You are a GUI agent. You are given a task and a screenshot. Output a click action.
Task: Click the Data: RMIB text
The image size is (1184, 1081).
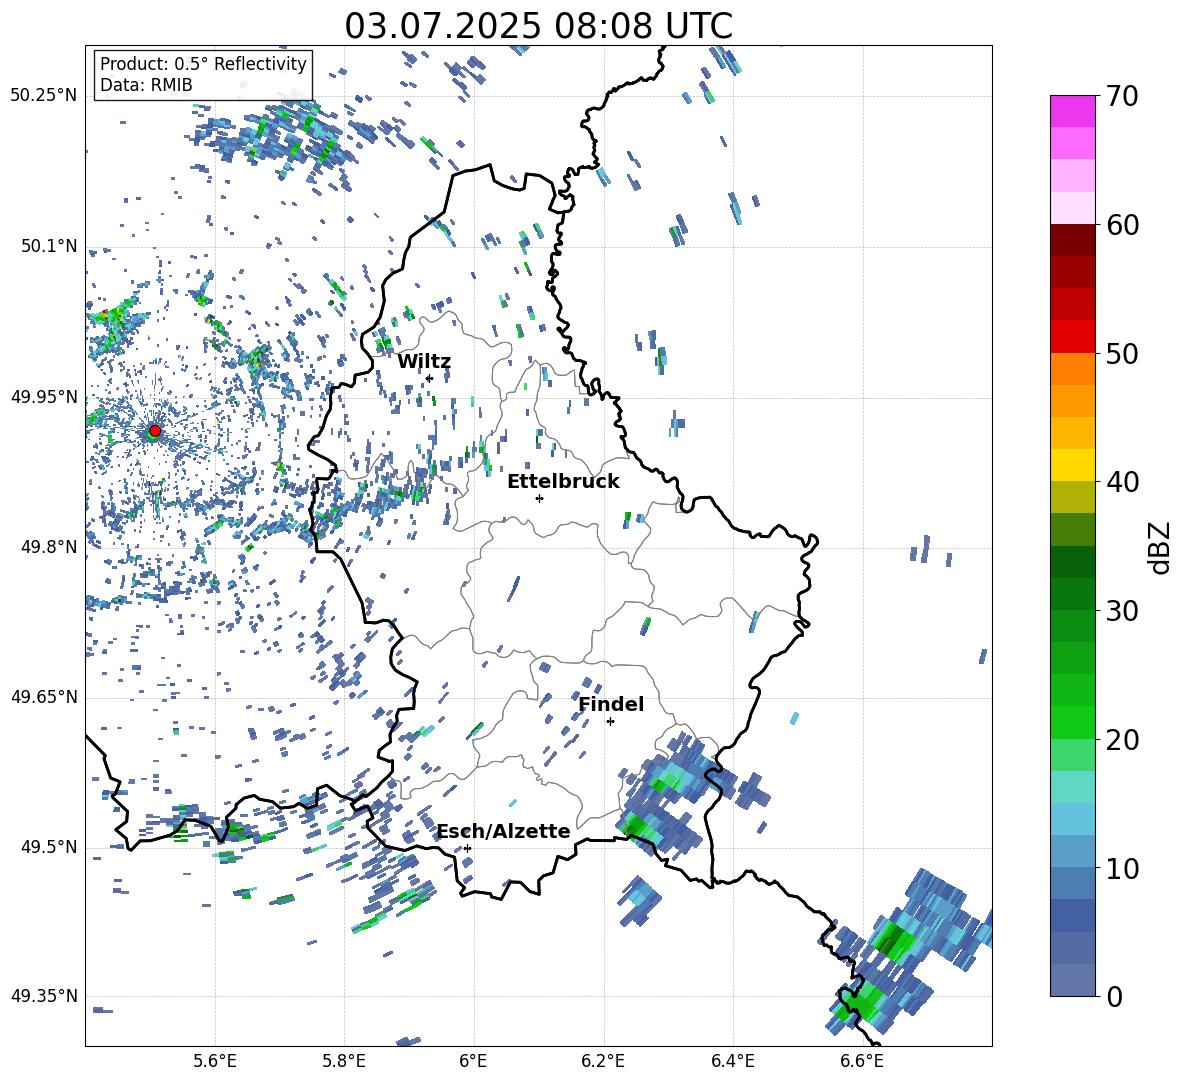[x=146, y=85]
